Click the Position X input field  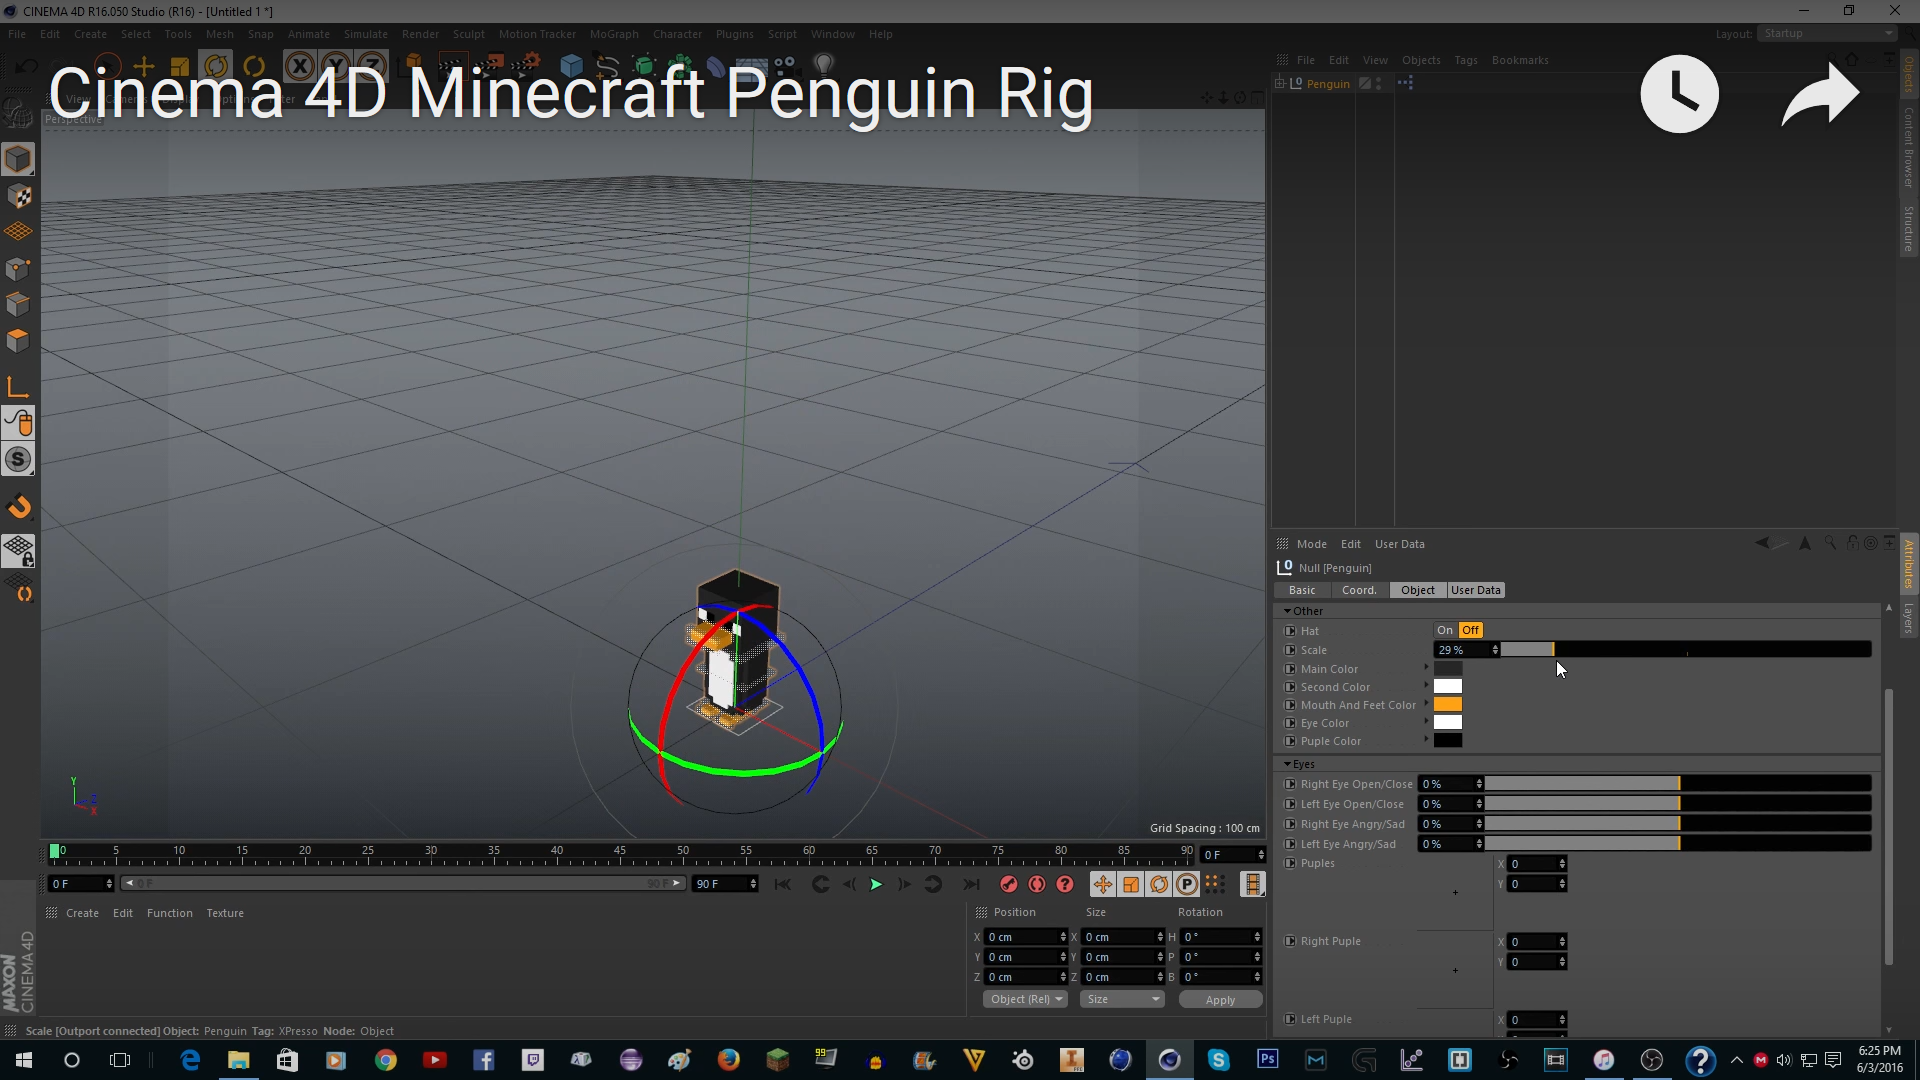(x=1026, y=937)
